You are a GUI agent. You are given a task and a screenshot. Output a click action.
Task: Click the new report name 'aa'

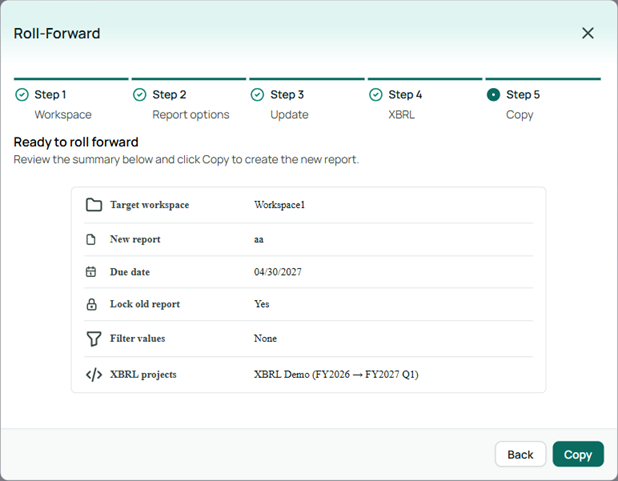click(x=259, y=239)
